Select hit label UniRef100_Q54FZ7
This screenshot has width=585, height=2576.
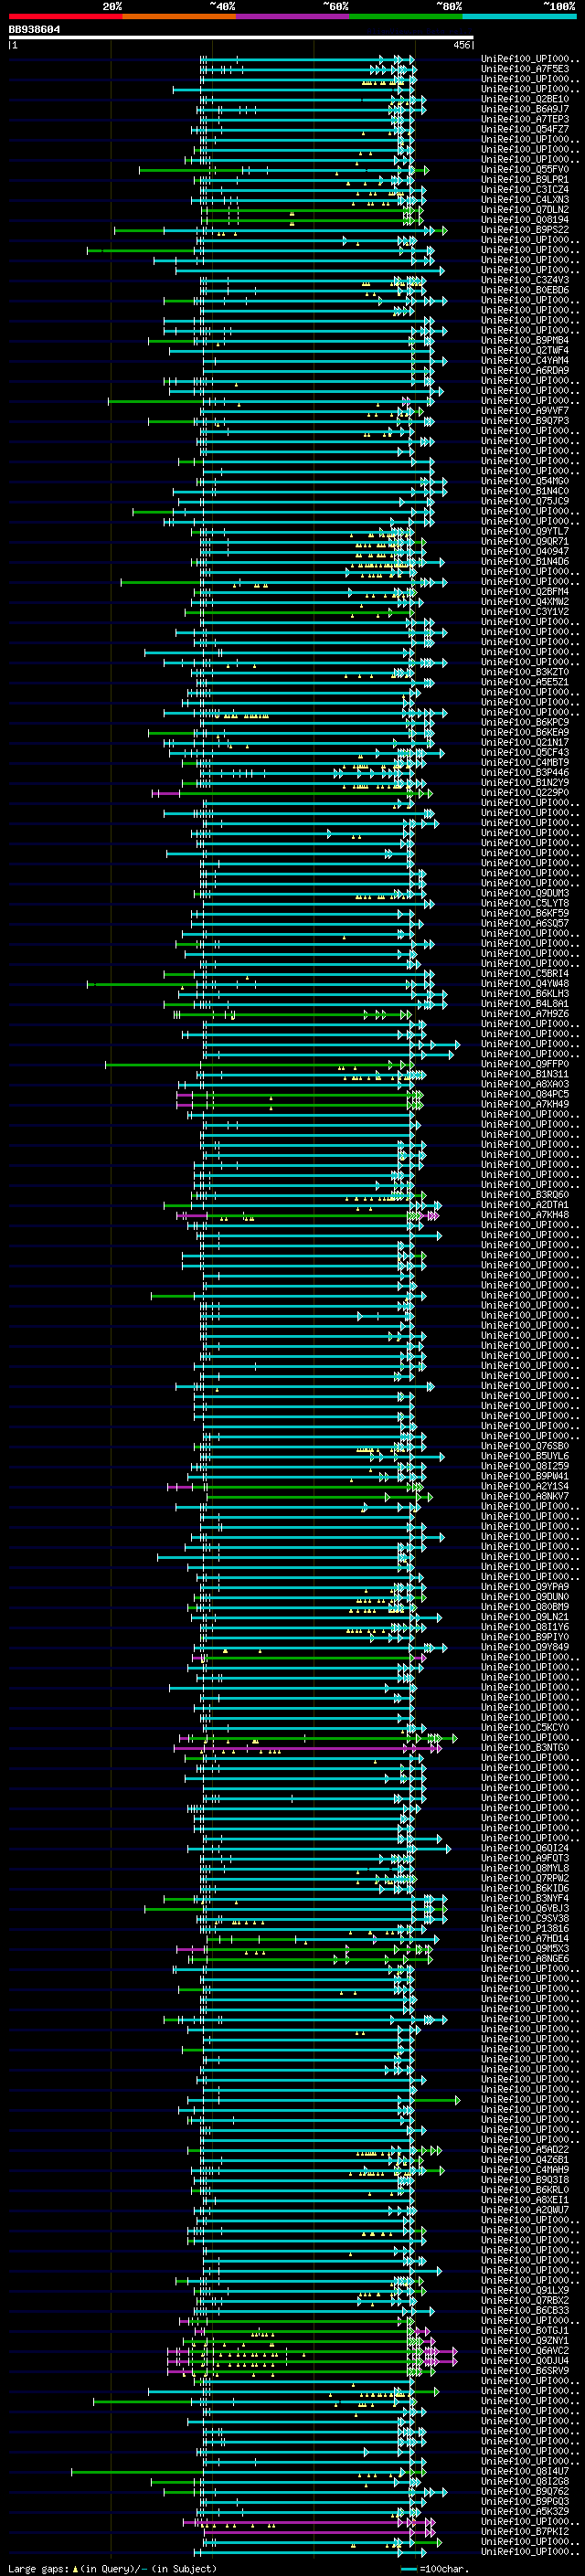click(x=525, y=130)
